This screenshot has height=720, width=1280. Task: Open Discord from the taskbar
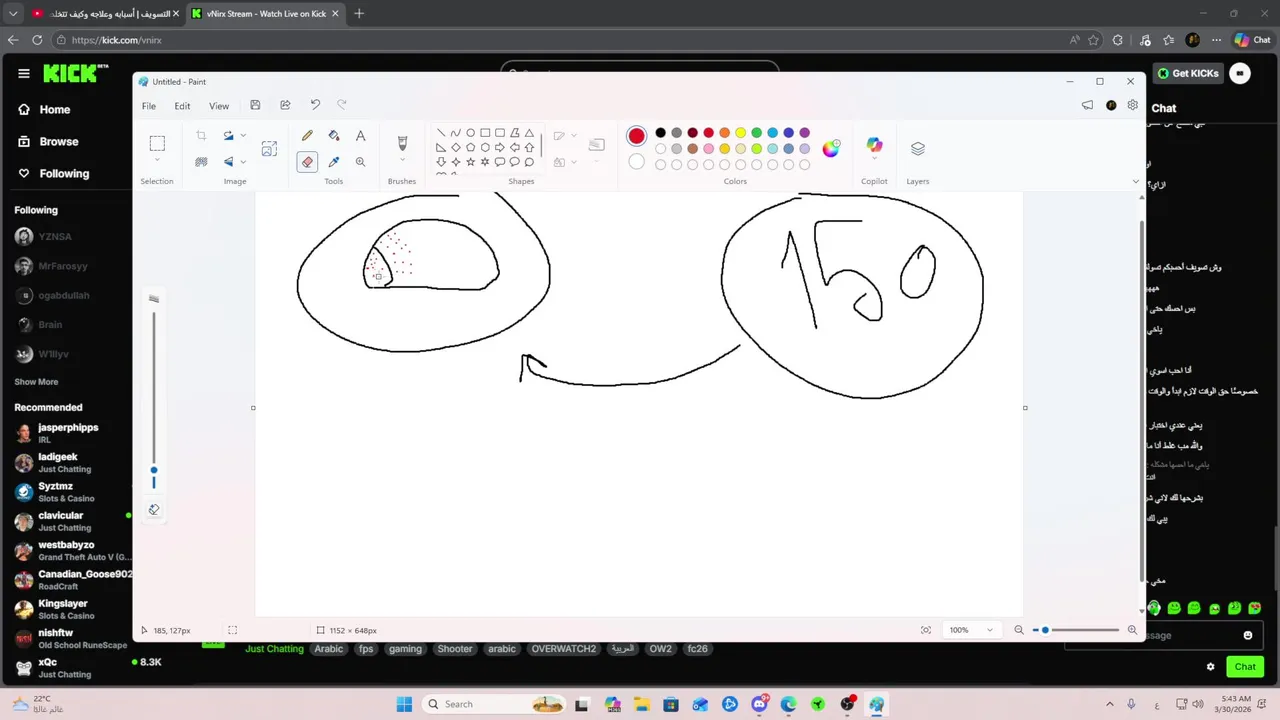coord(759,704)
